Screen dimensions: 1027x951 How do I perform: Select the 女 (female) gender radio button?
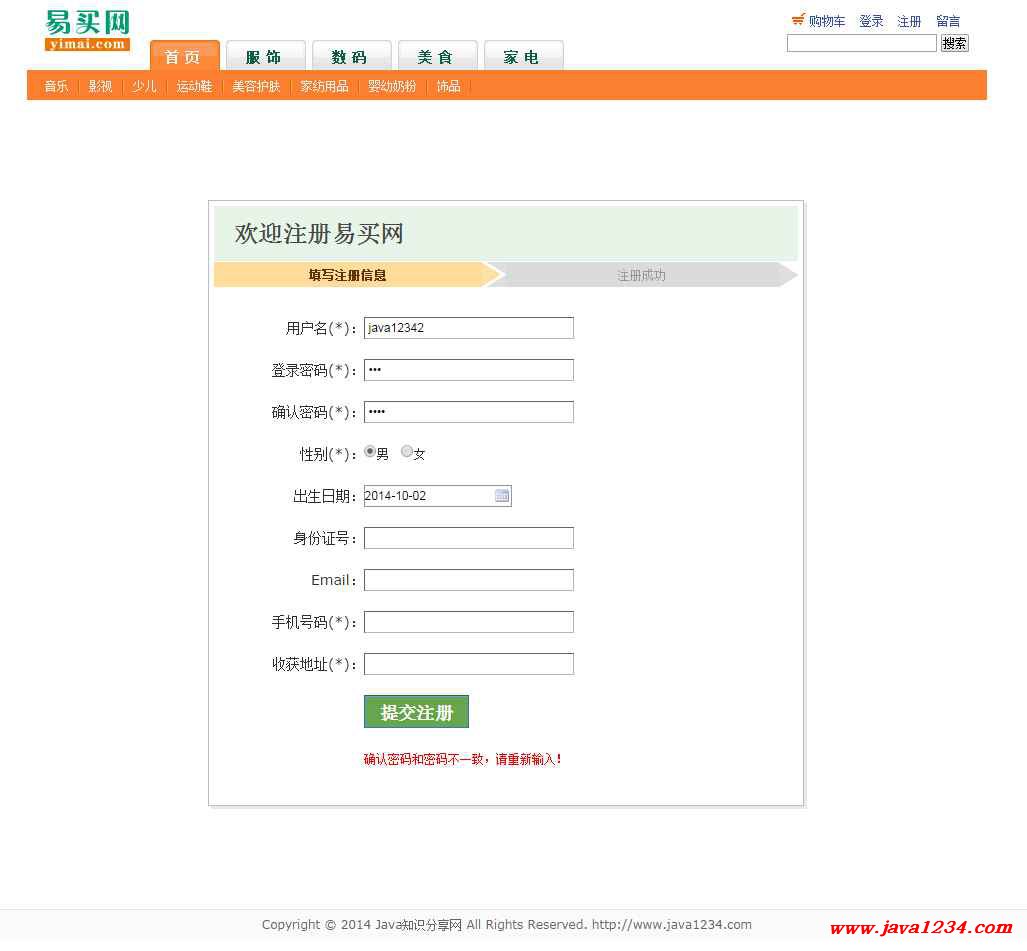[407, 452]
